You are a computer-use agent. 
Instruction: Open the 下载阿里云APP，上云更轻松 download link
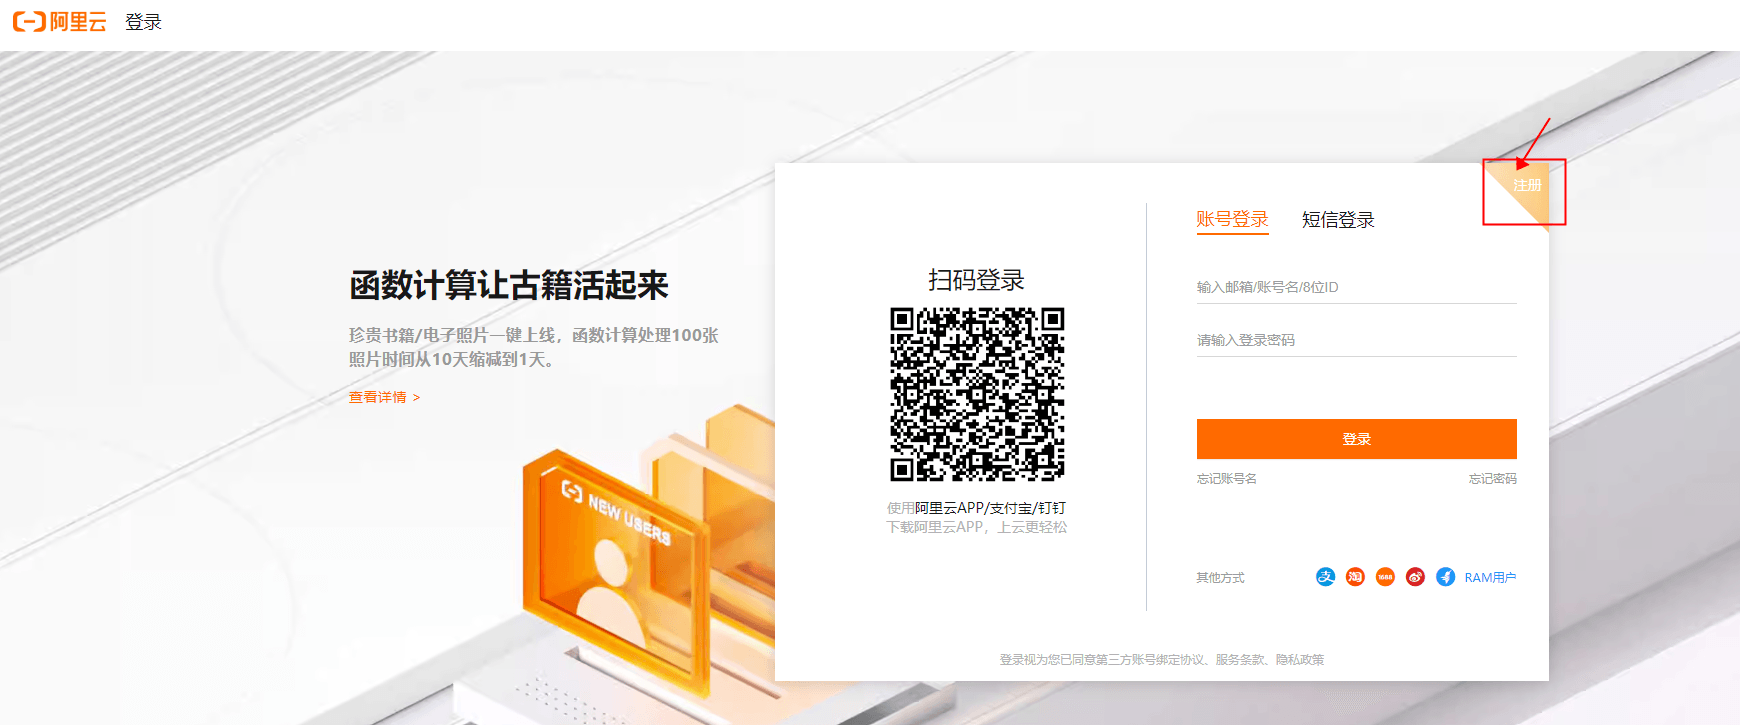coord(977,527)
